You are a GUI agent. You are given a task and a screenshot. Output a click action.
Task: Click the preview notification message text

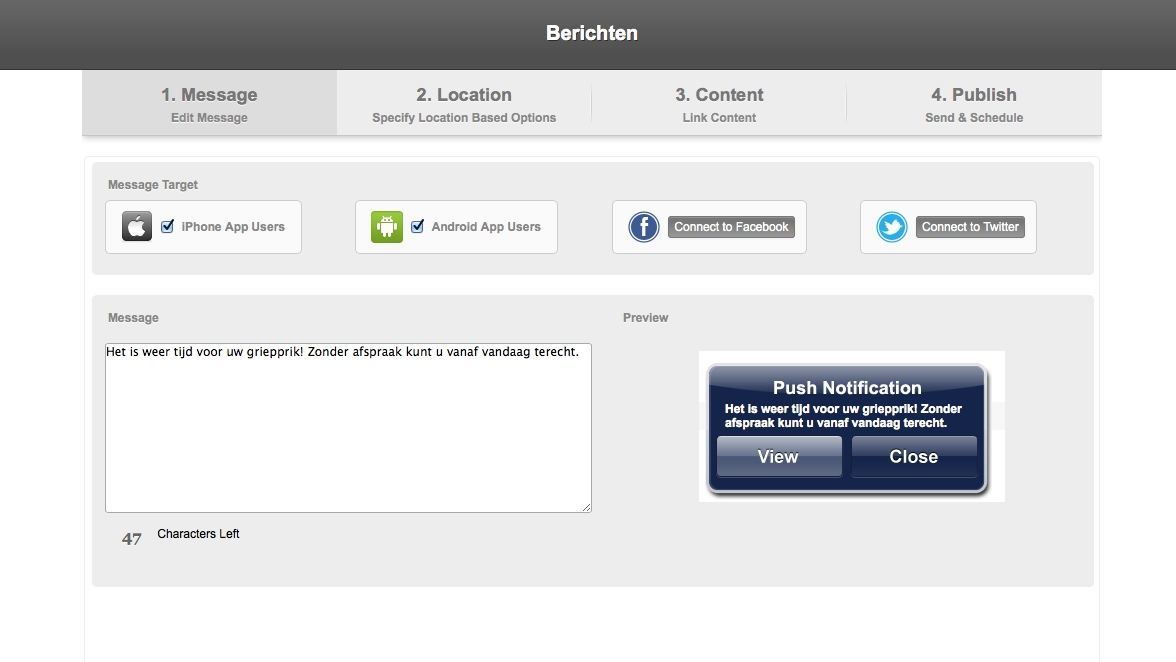pos(843,416)
